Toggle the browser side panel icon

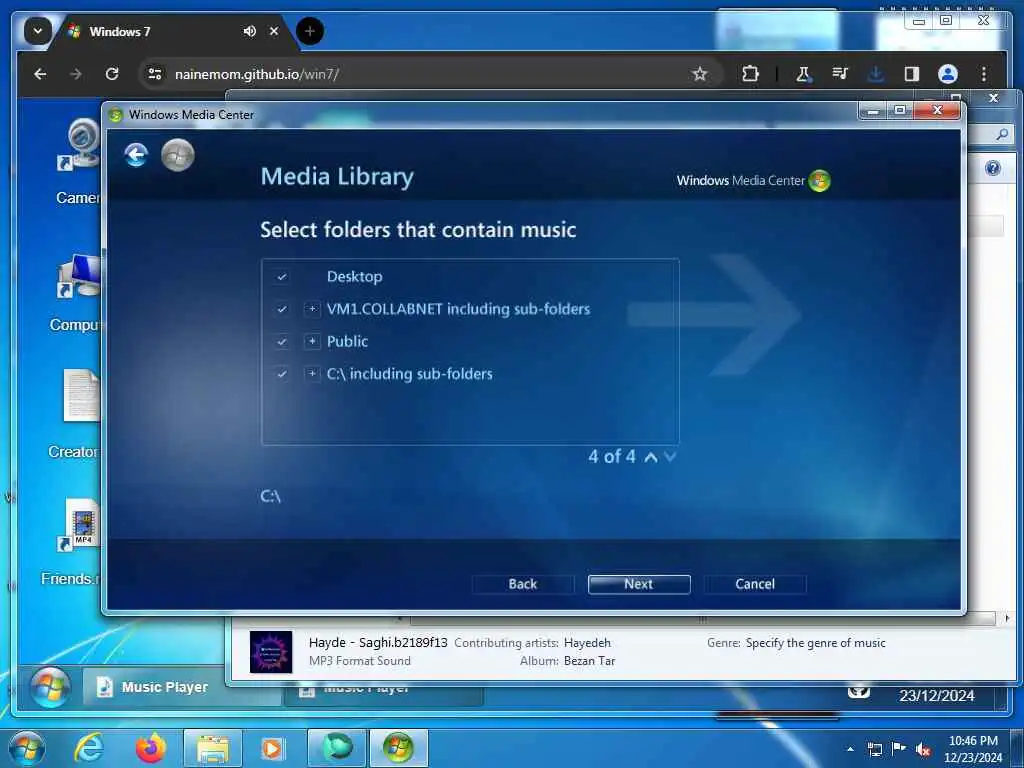(912, 74)
